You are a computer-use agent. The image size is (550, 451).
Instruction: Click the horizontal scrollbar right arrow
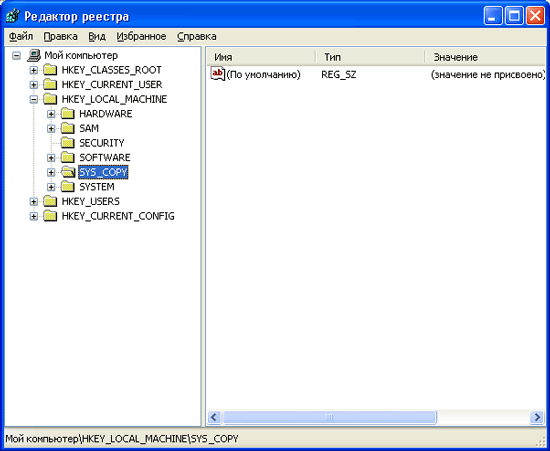537,417
